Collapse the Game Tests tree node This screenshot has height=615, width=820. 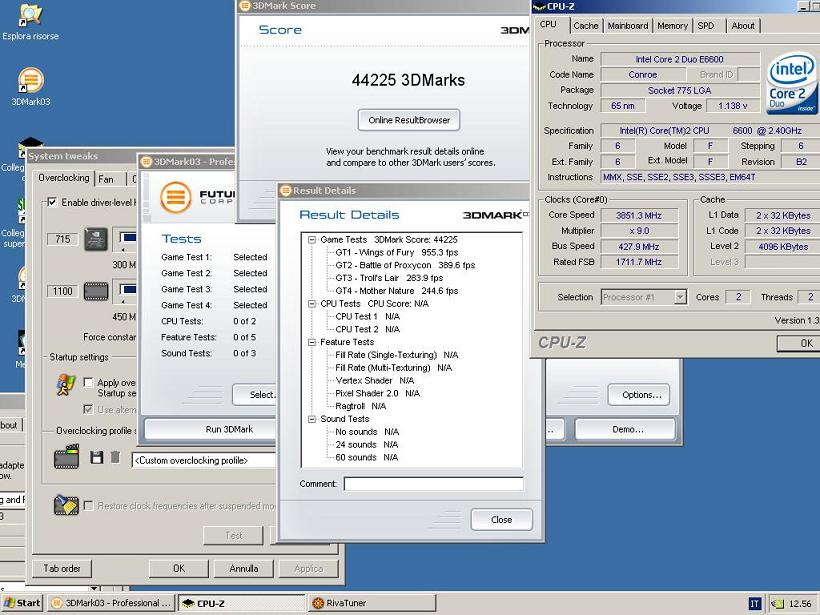(312, 240)
